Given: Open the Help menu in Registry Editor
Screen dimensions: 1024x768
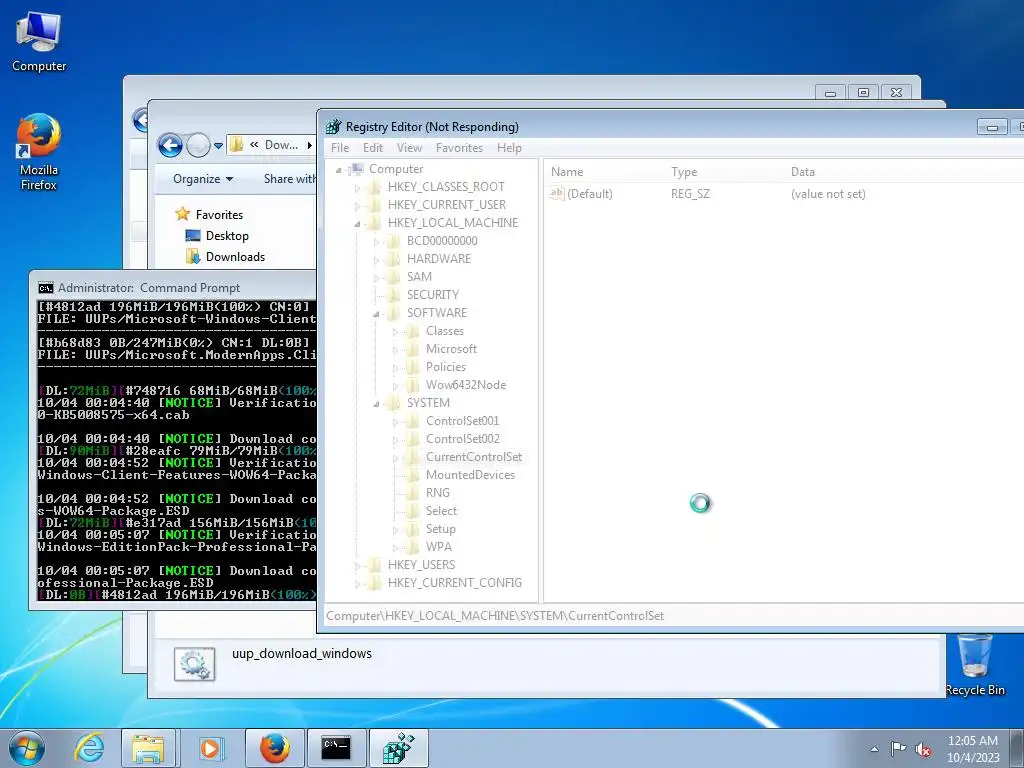Looking at the screenshot, I should pyautogui.click(x=509, y=148).
